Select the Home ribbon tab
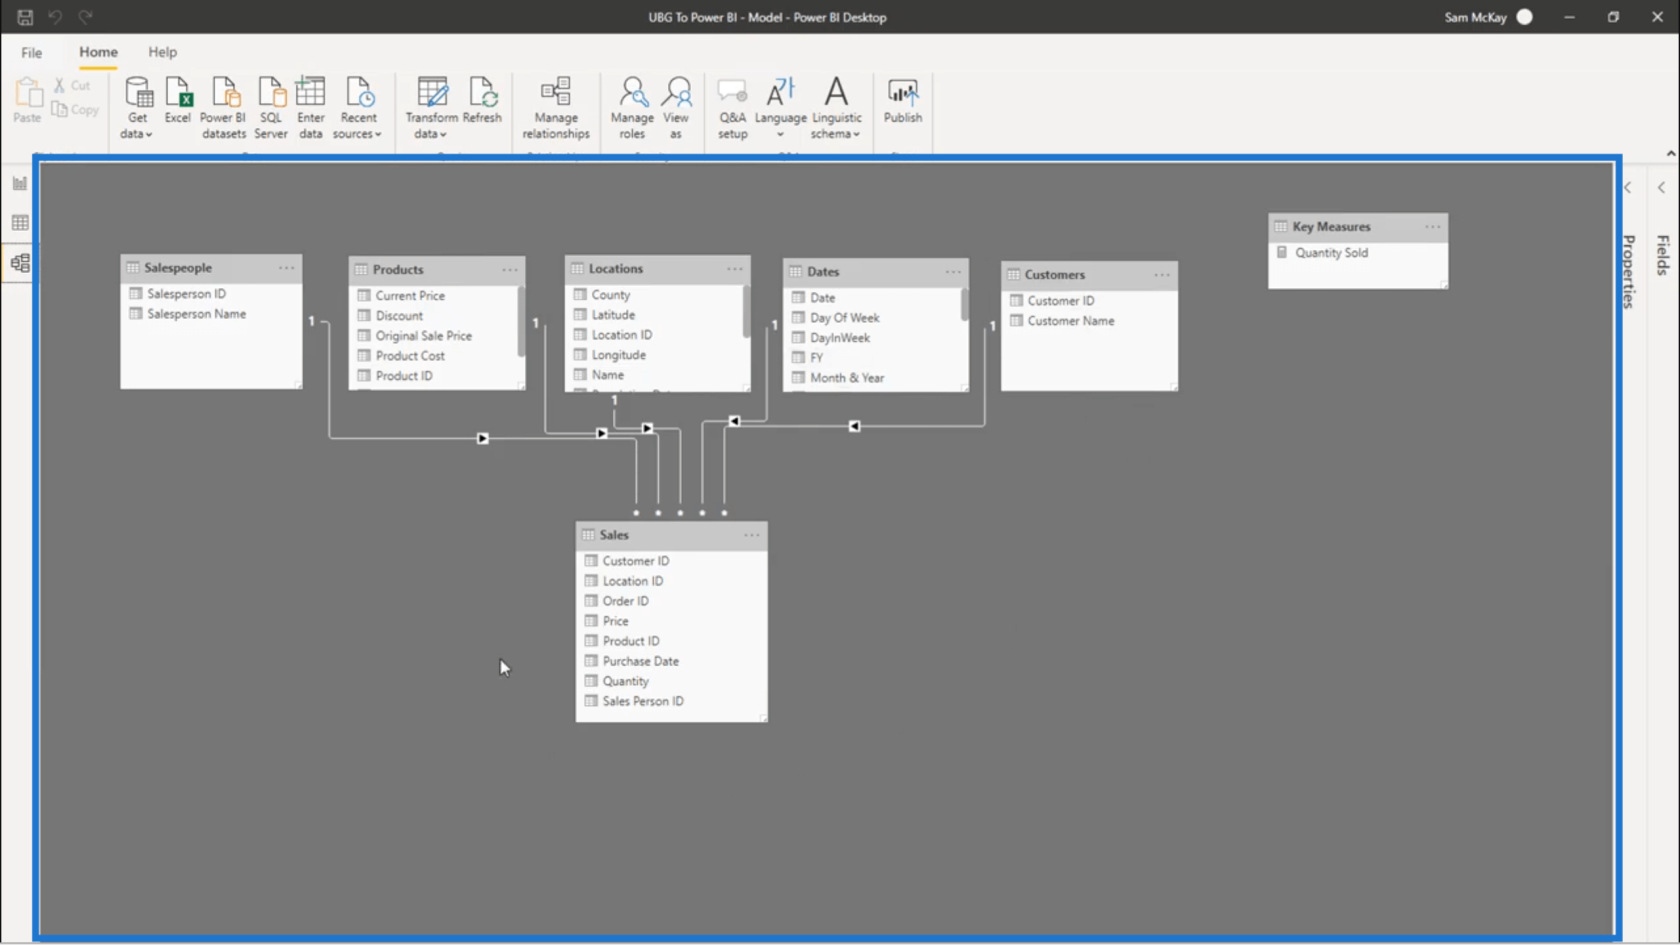The width and height of the screenshot is (1680, 945). [98, 52]
